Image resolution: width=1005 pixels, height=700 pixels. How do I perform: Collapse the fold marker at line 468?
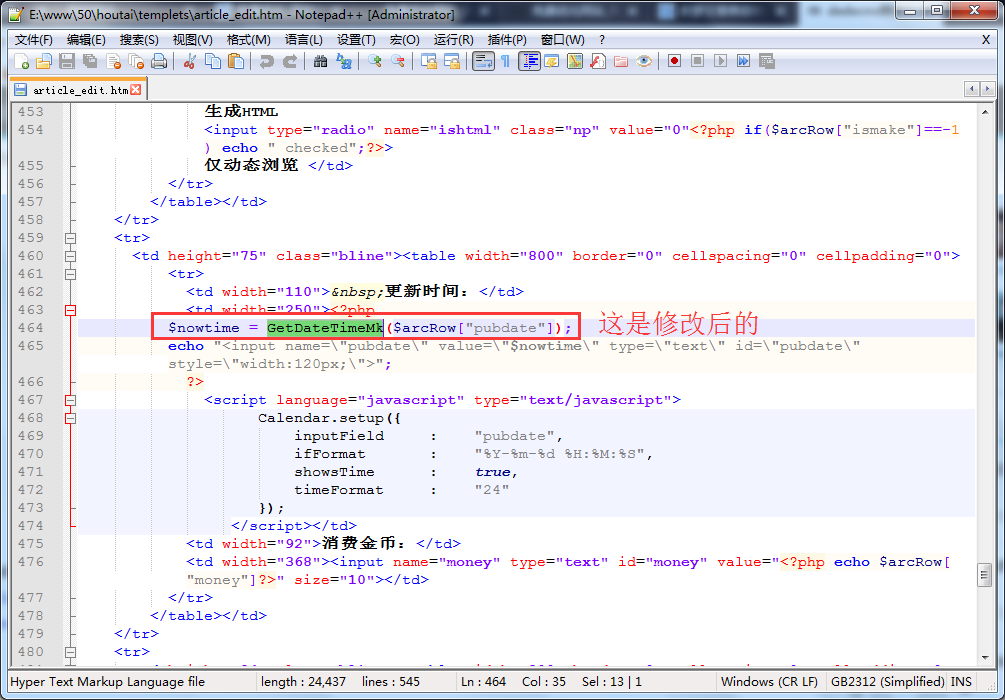(x=70, y=418)
